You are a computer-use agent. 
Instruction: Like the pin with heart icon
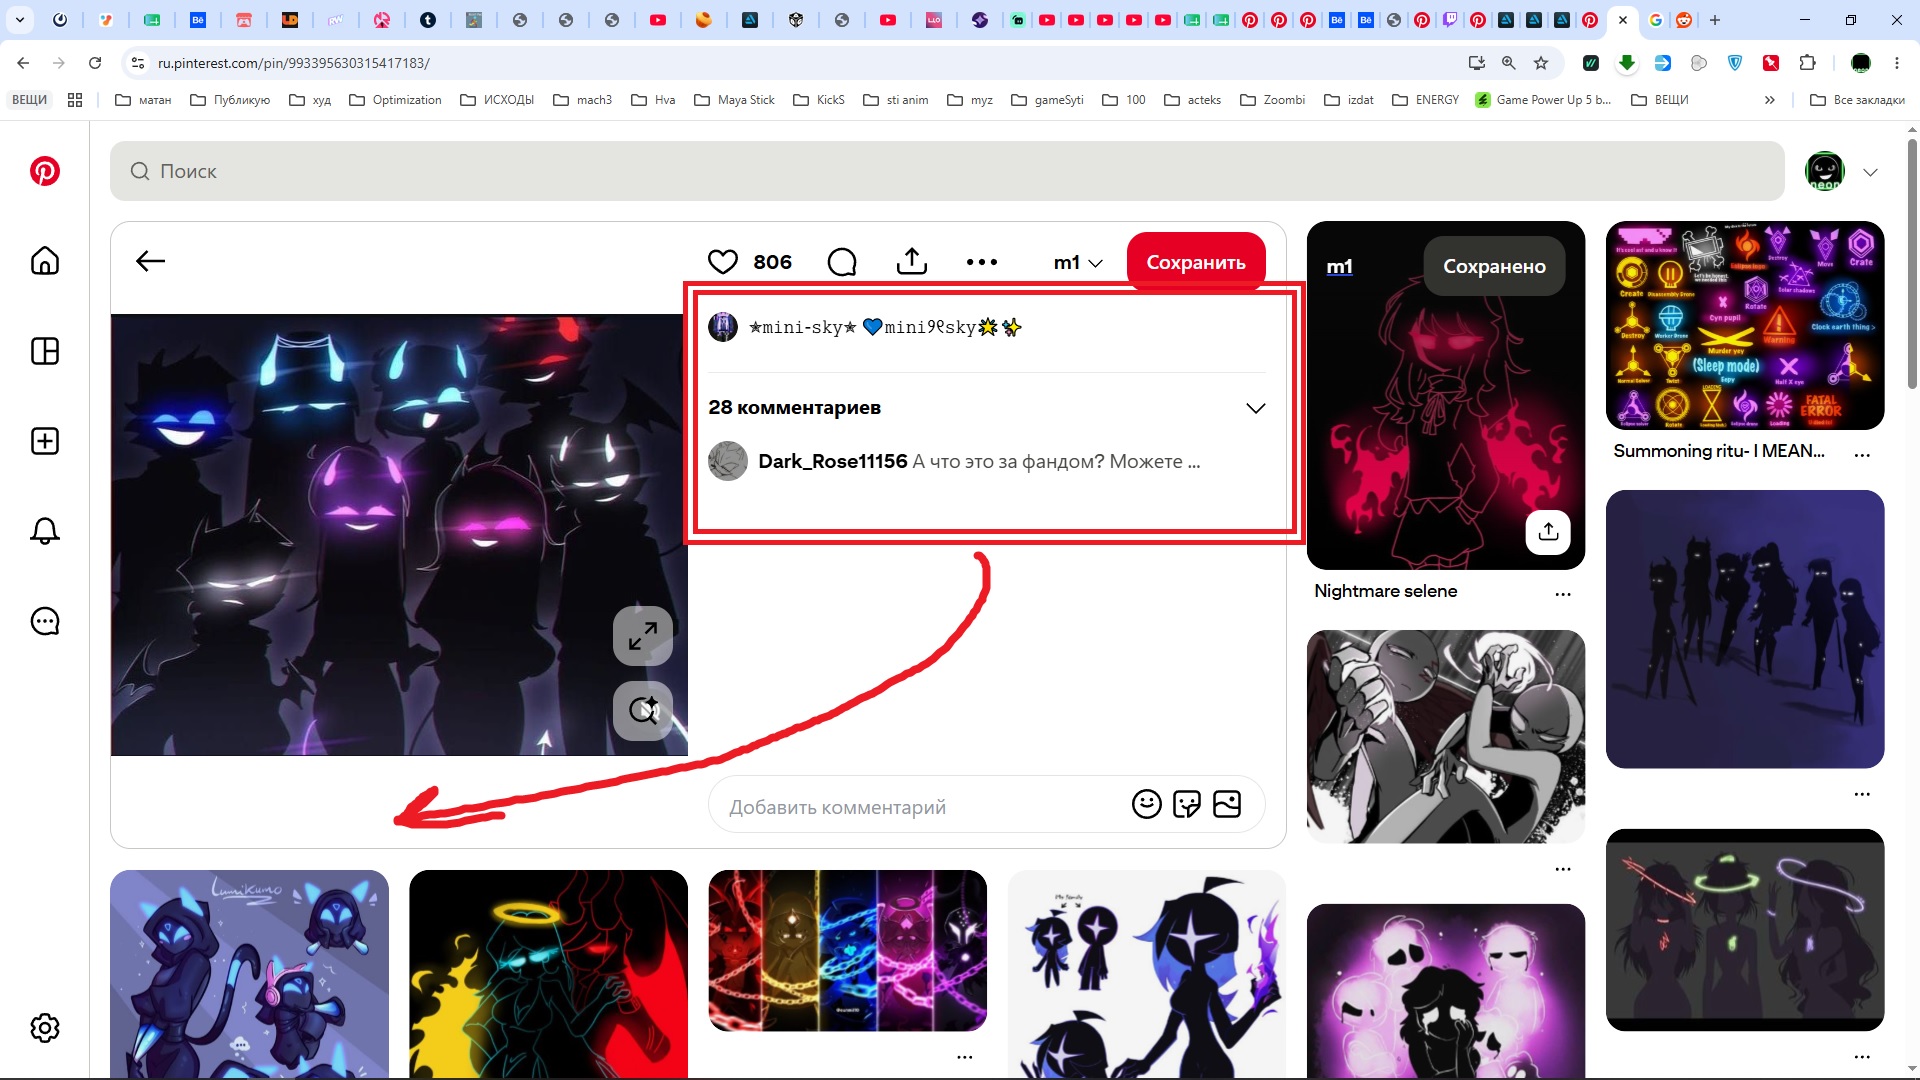pyautogui.click(x=723, y=262)
